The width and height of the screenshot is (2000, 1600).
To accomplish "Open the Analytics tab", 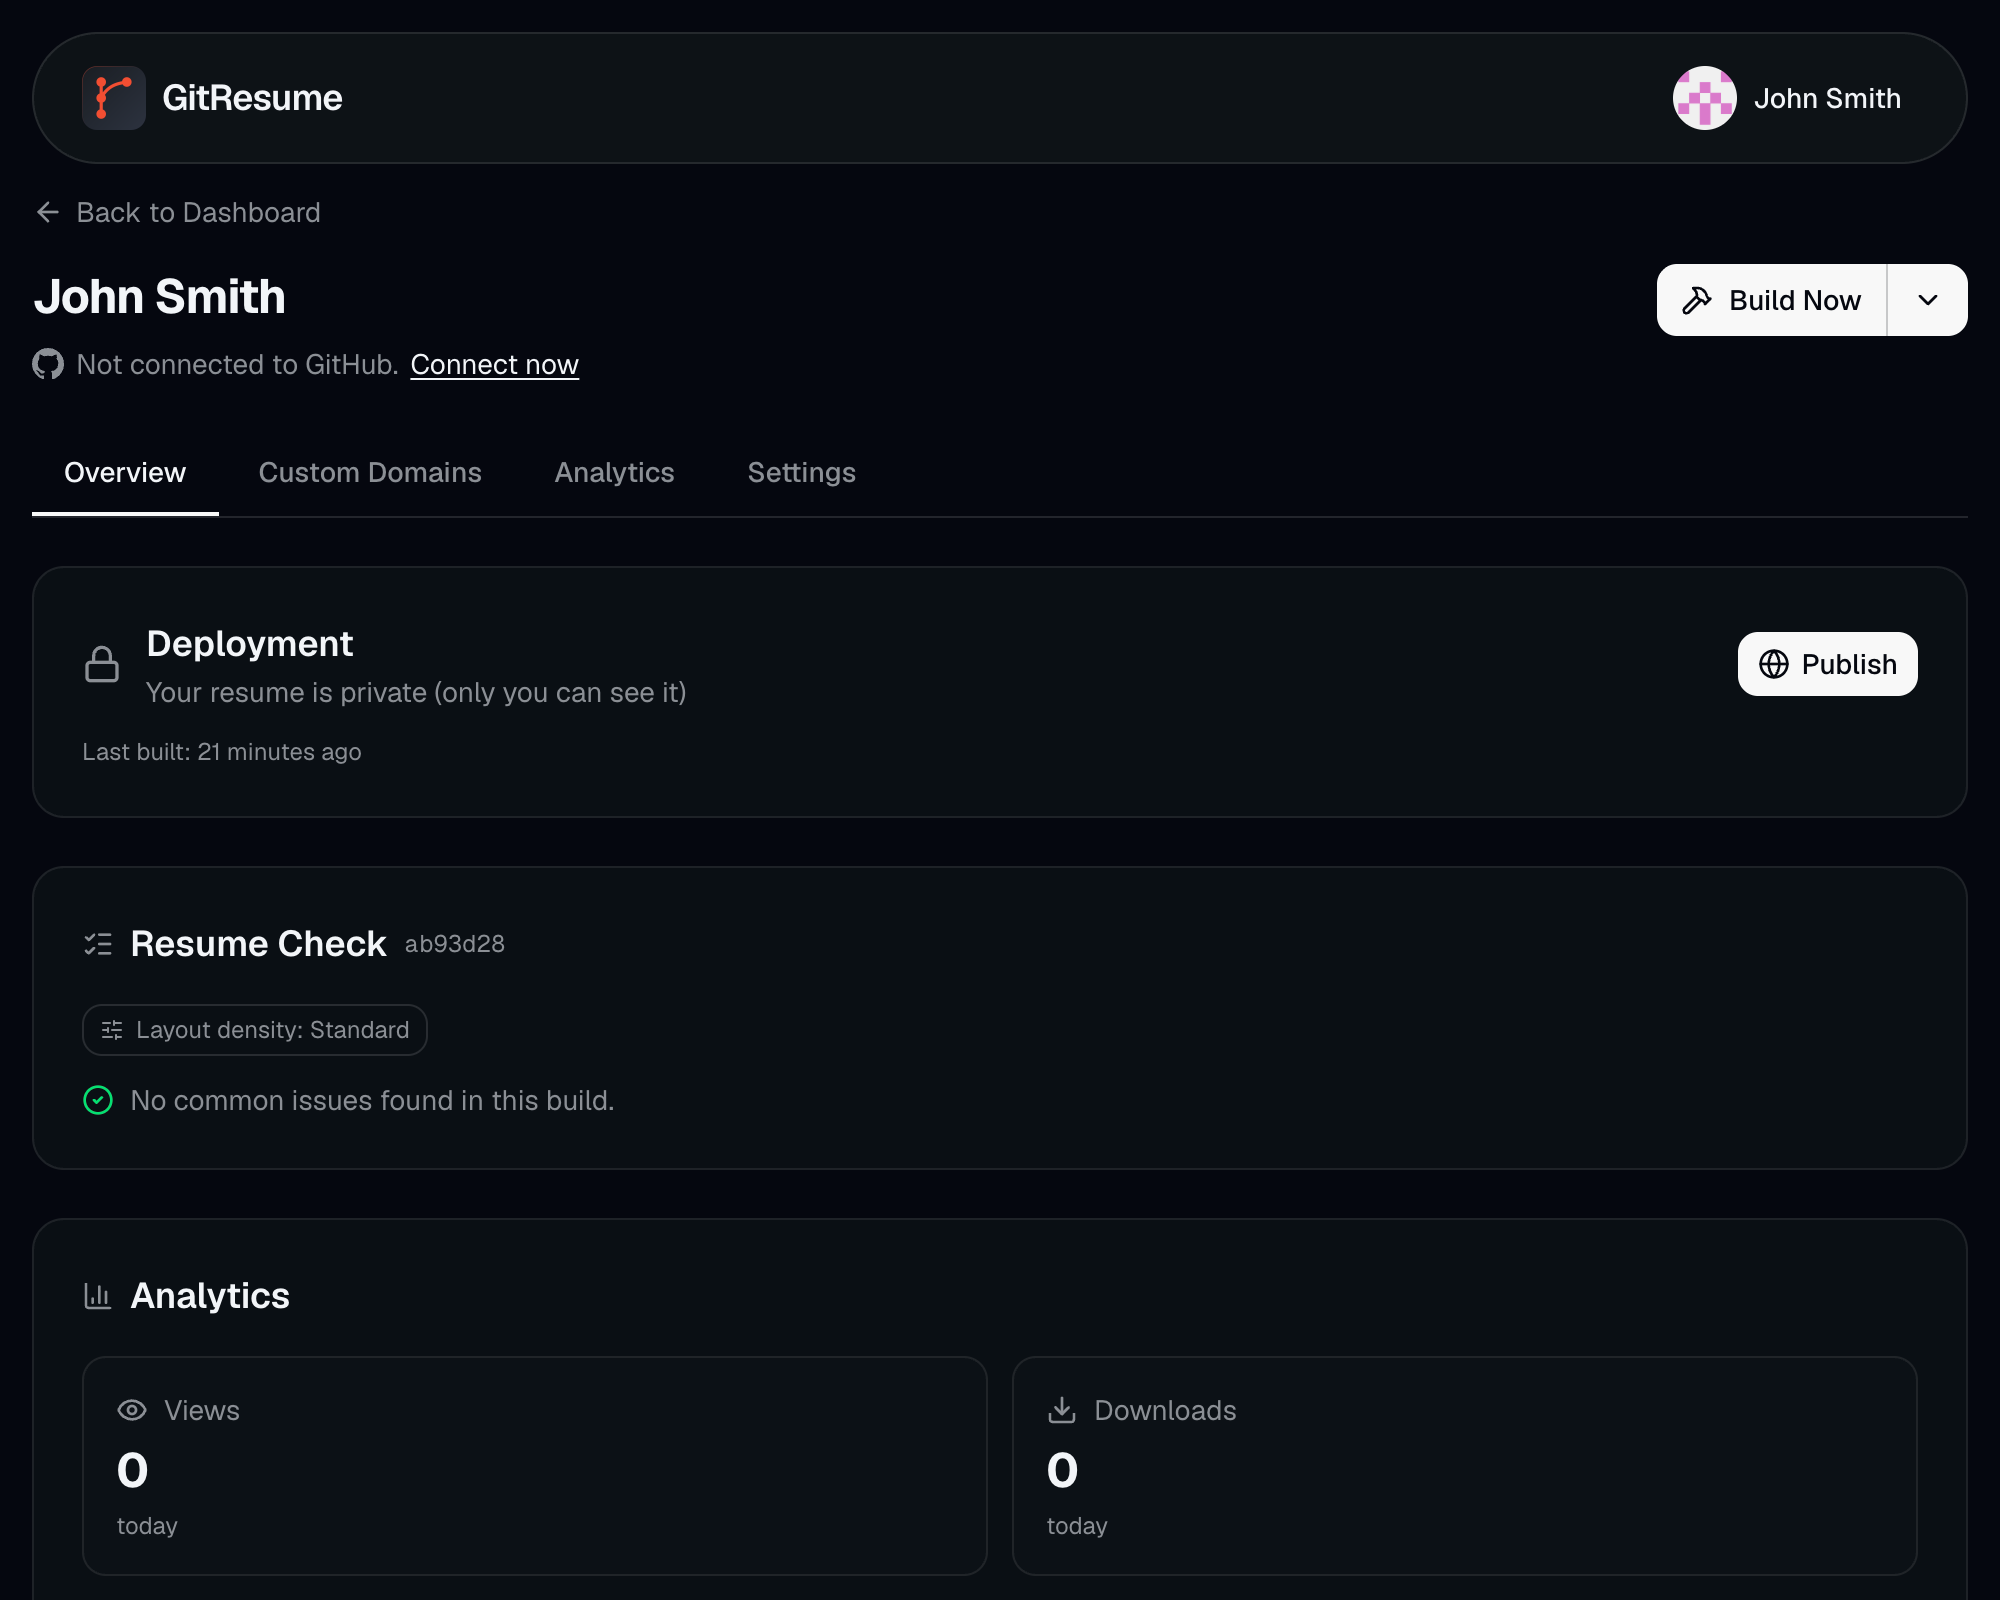I will (614, 473).
